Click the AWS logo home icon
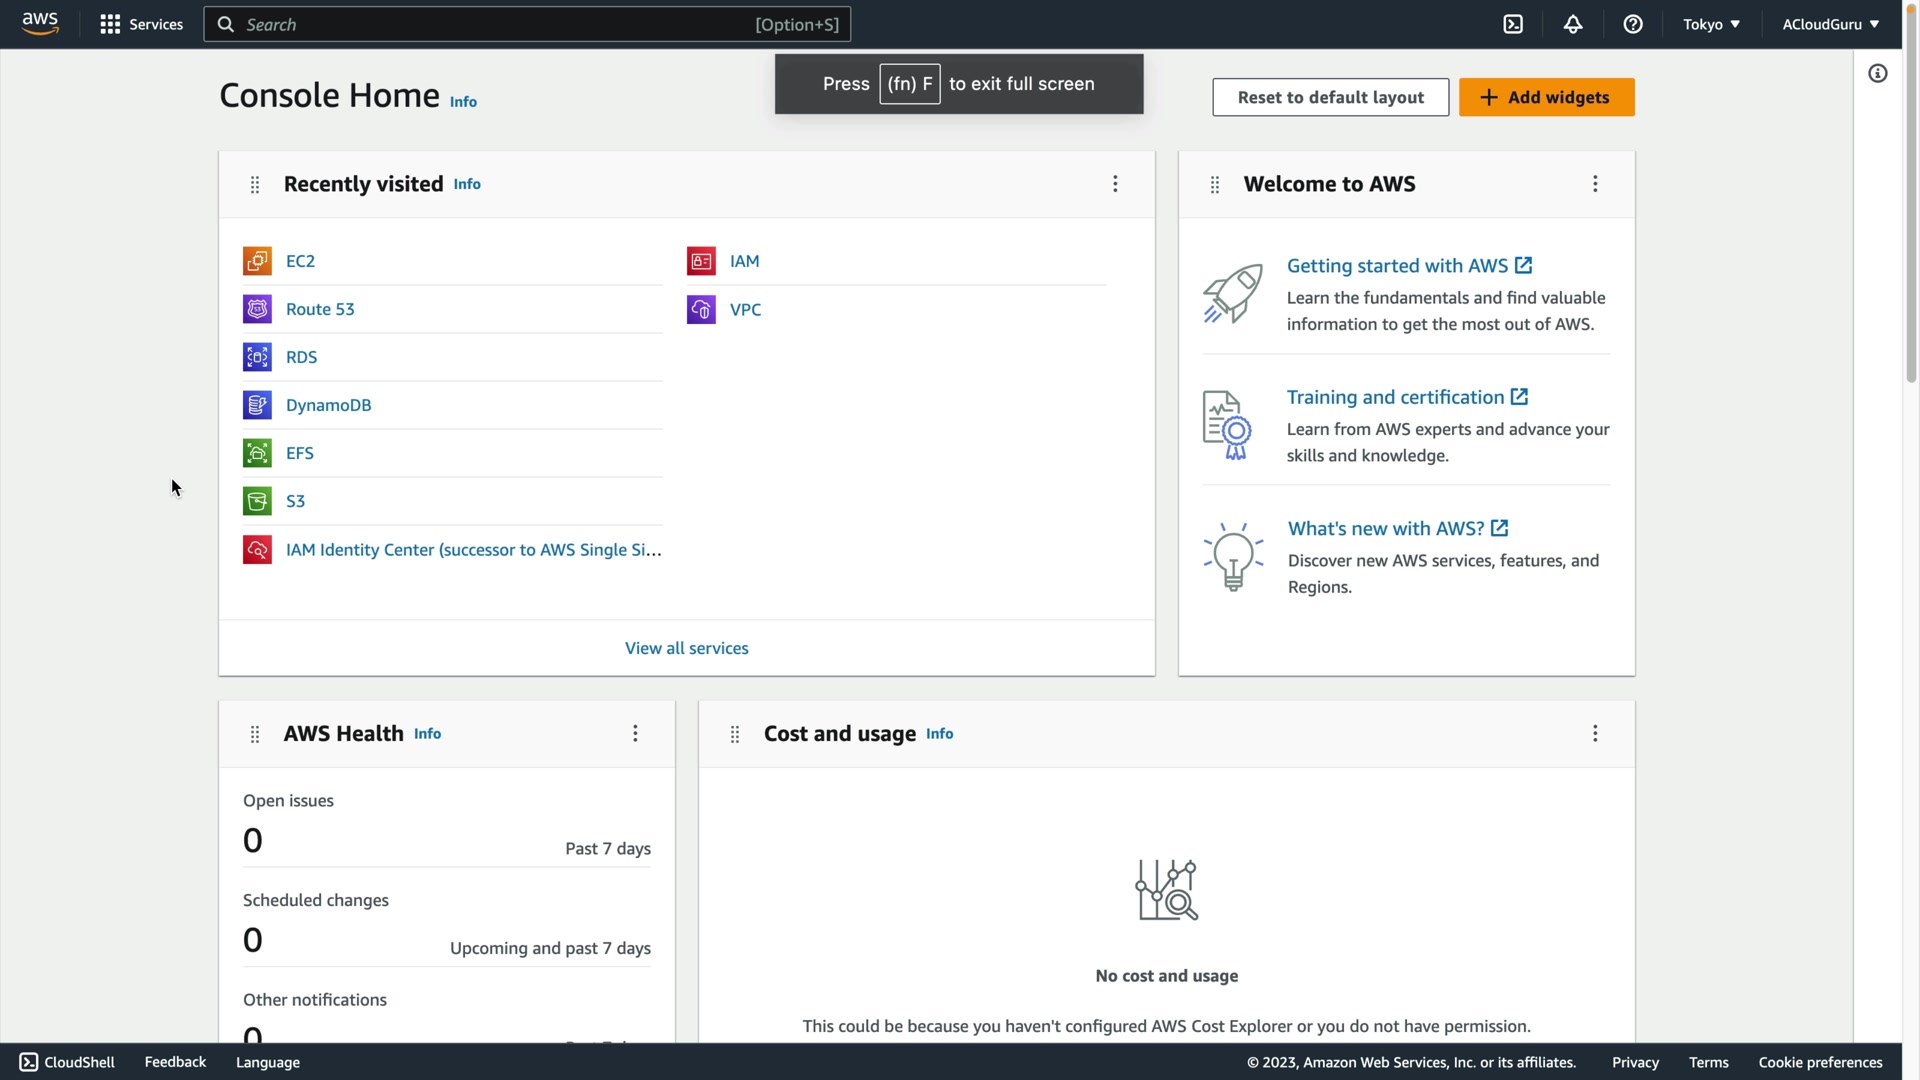Viewport: 1920px width, 1080px height. [40, 24]
